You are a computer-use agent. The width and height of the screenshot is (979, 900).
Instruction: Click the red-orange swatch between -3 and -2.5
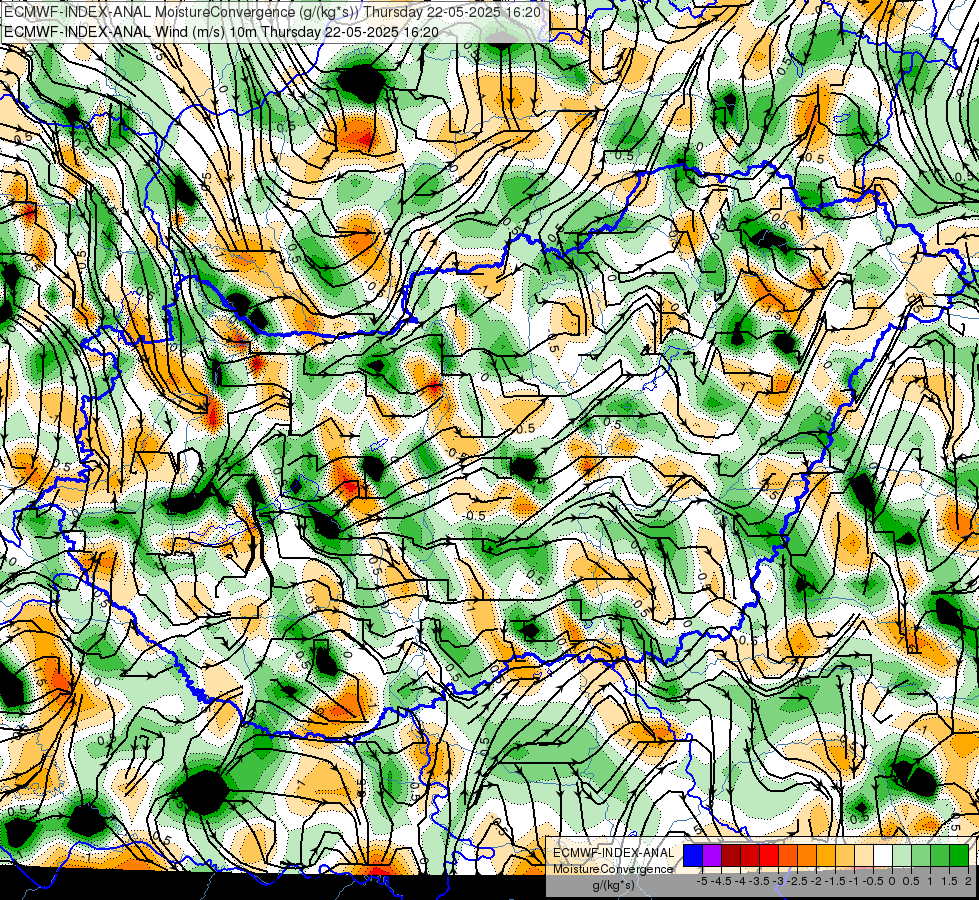click(788, 855)
